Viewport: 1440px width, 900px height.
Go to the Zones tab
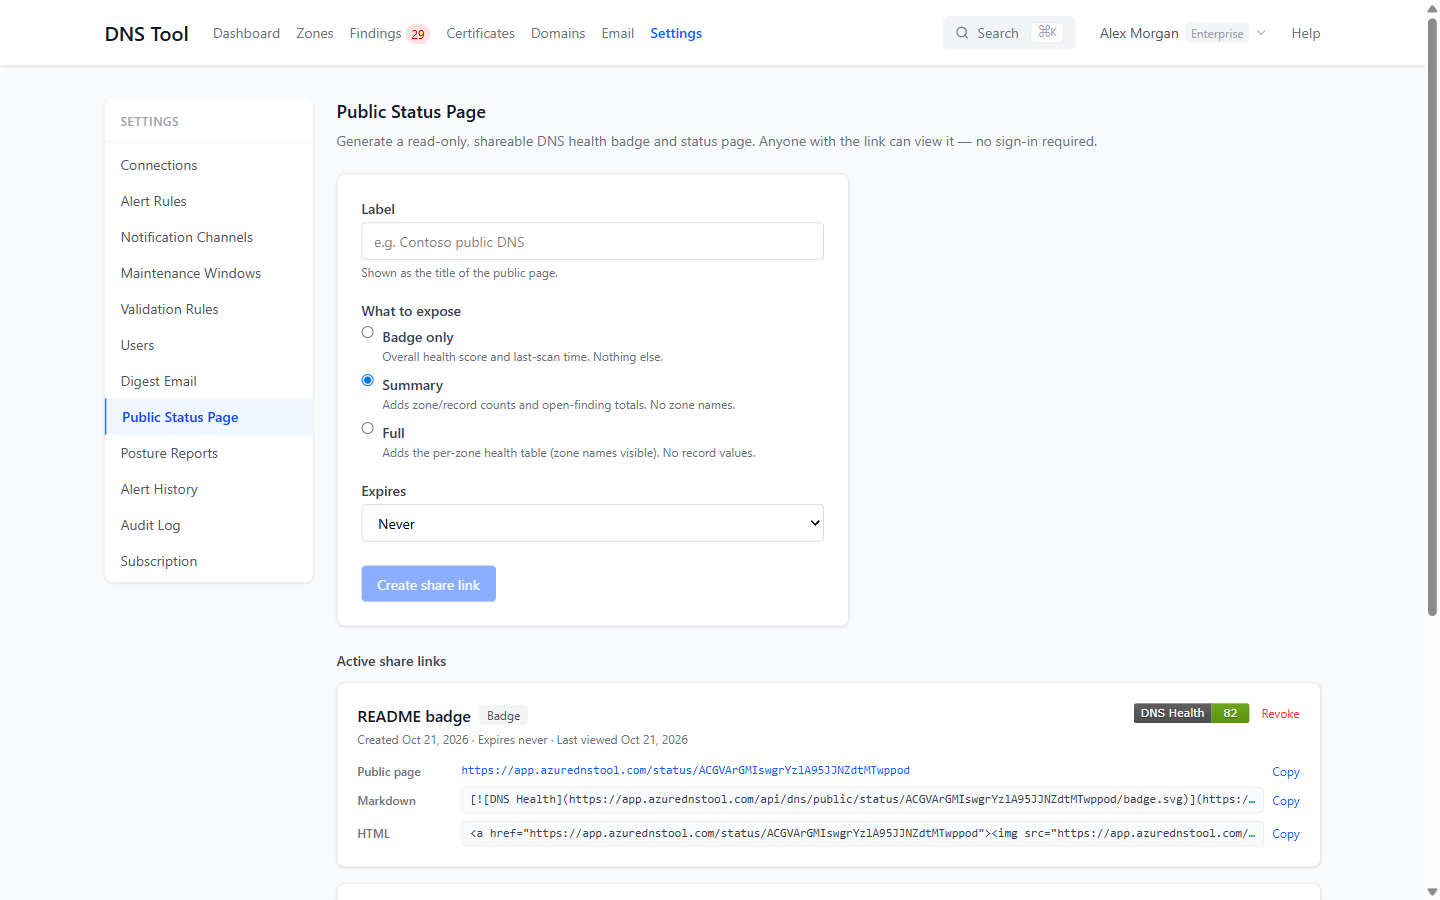click(315, 33)
